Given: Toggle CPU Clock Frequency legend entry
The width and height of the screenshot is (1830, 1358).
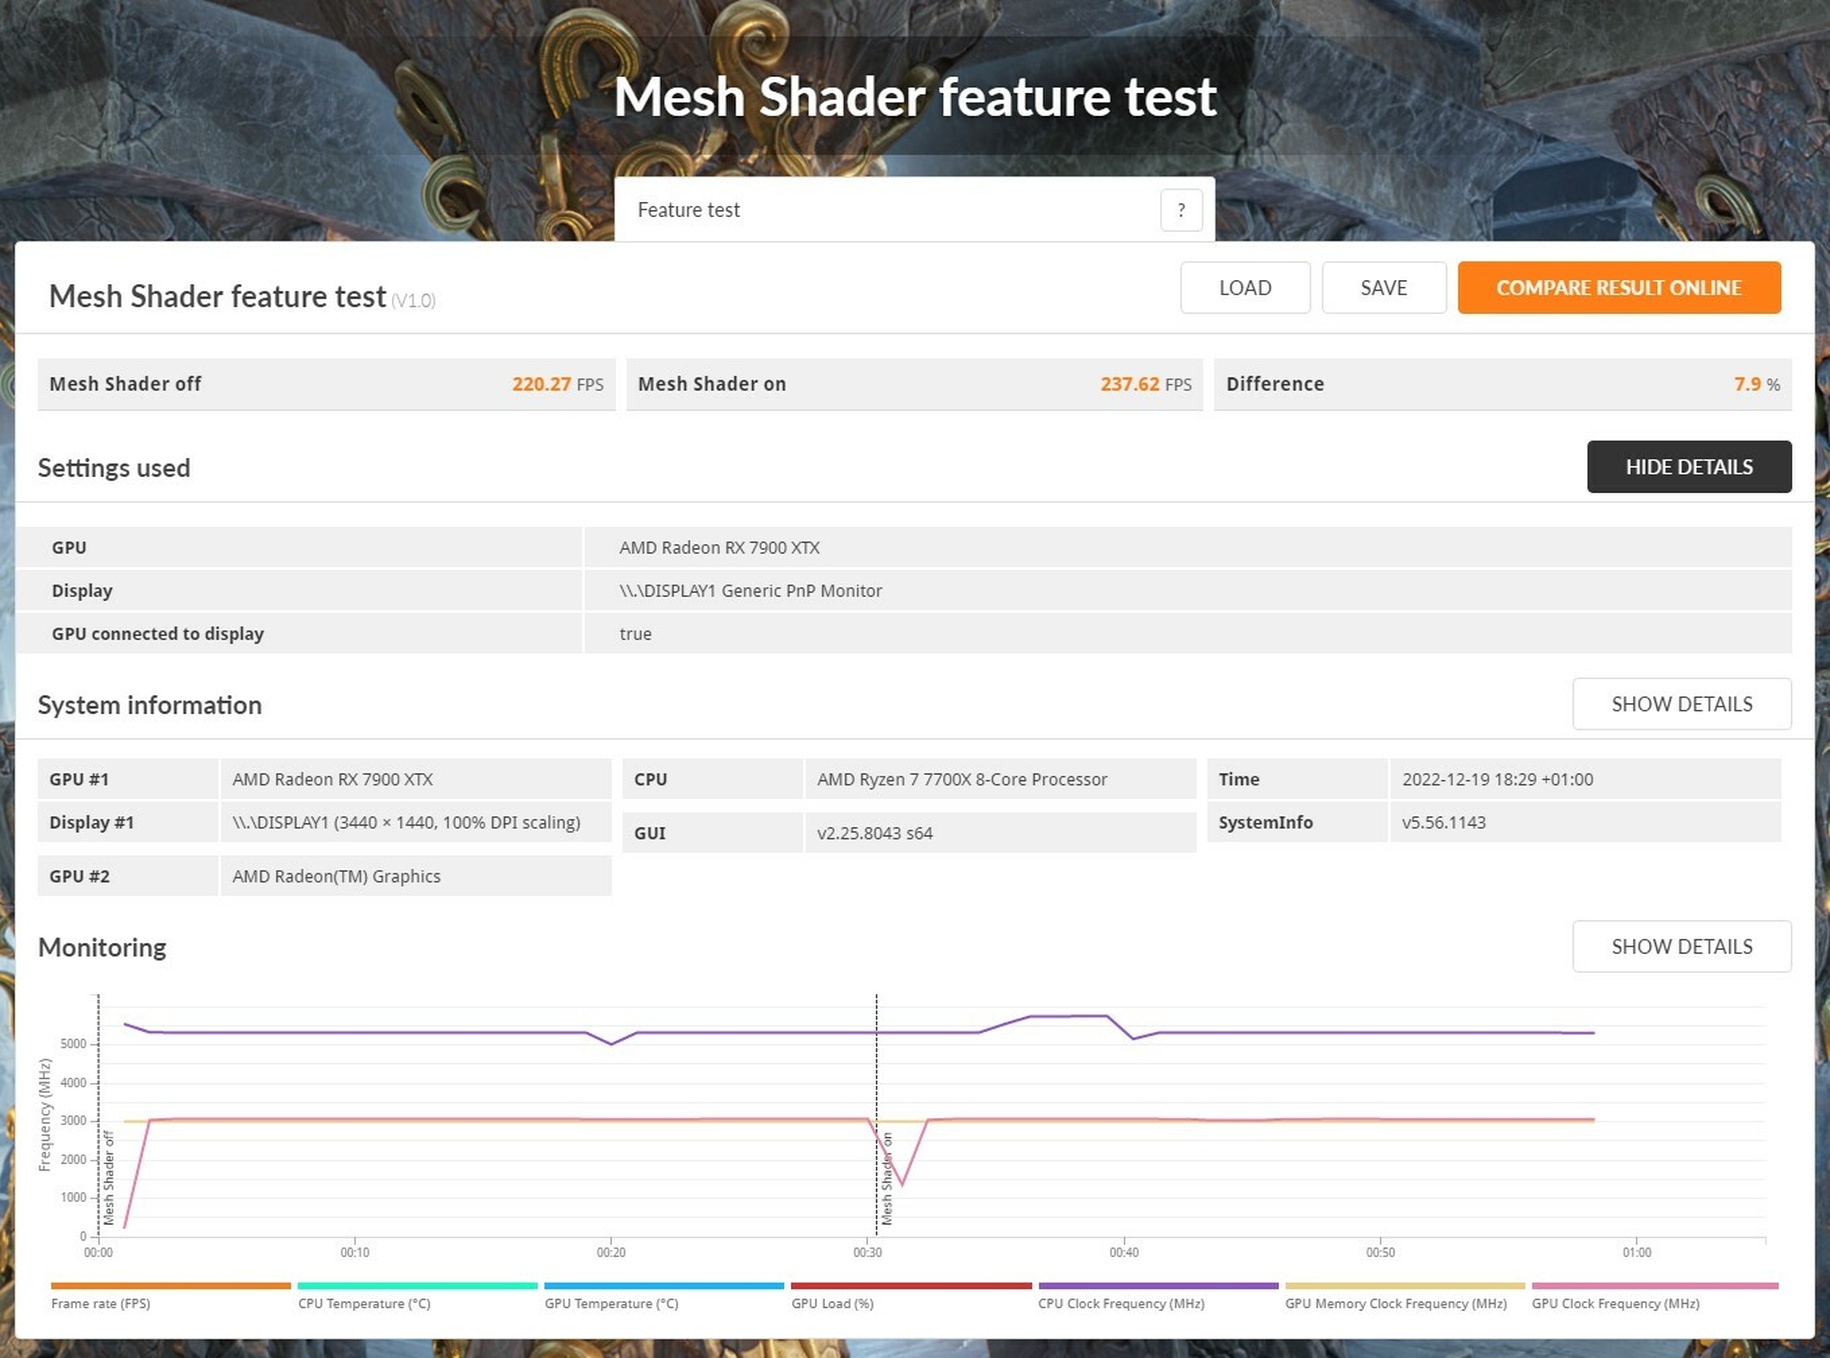Looking at the screenshot, I should pyautogui.click(x=1158, y=1296).
